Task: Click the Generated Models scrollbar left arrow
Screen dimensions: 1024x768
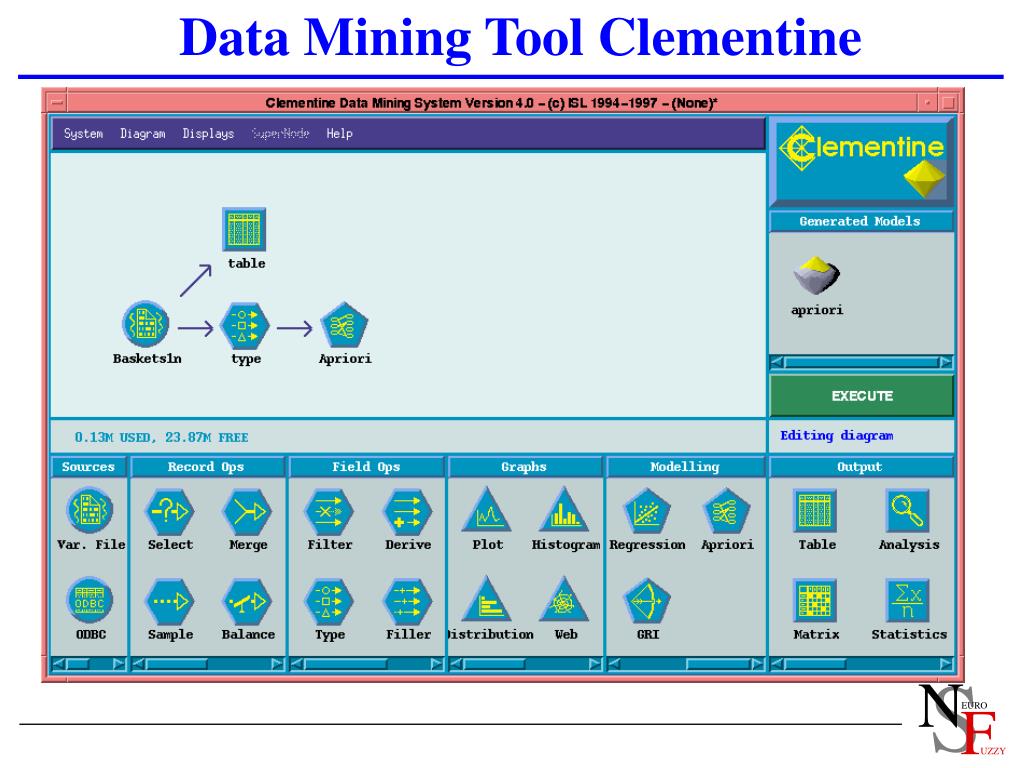Action: click(x=777, y=362)
